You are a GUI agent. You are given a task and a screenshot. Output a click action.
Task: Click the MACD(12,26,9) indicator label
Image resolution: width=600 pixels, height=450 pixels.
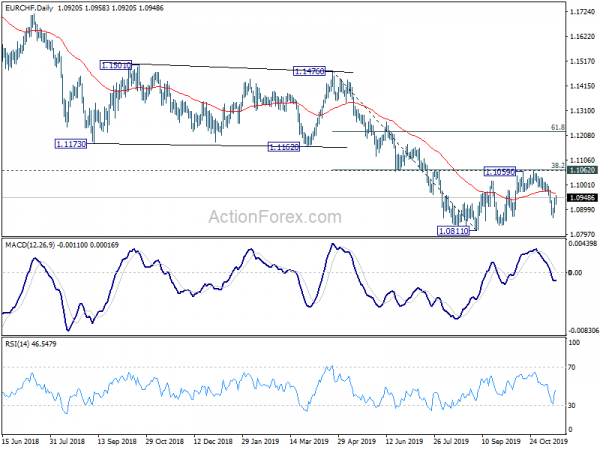[x=30, y=245]
